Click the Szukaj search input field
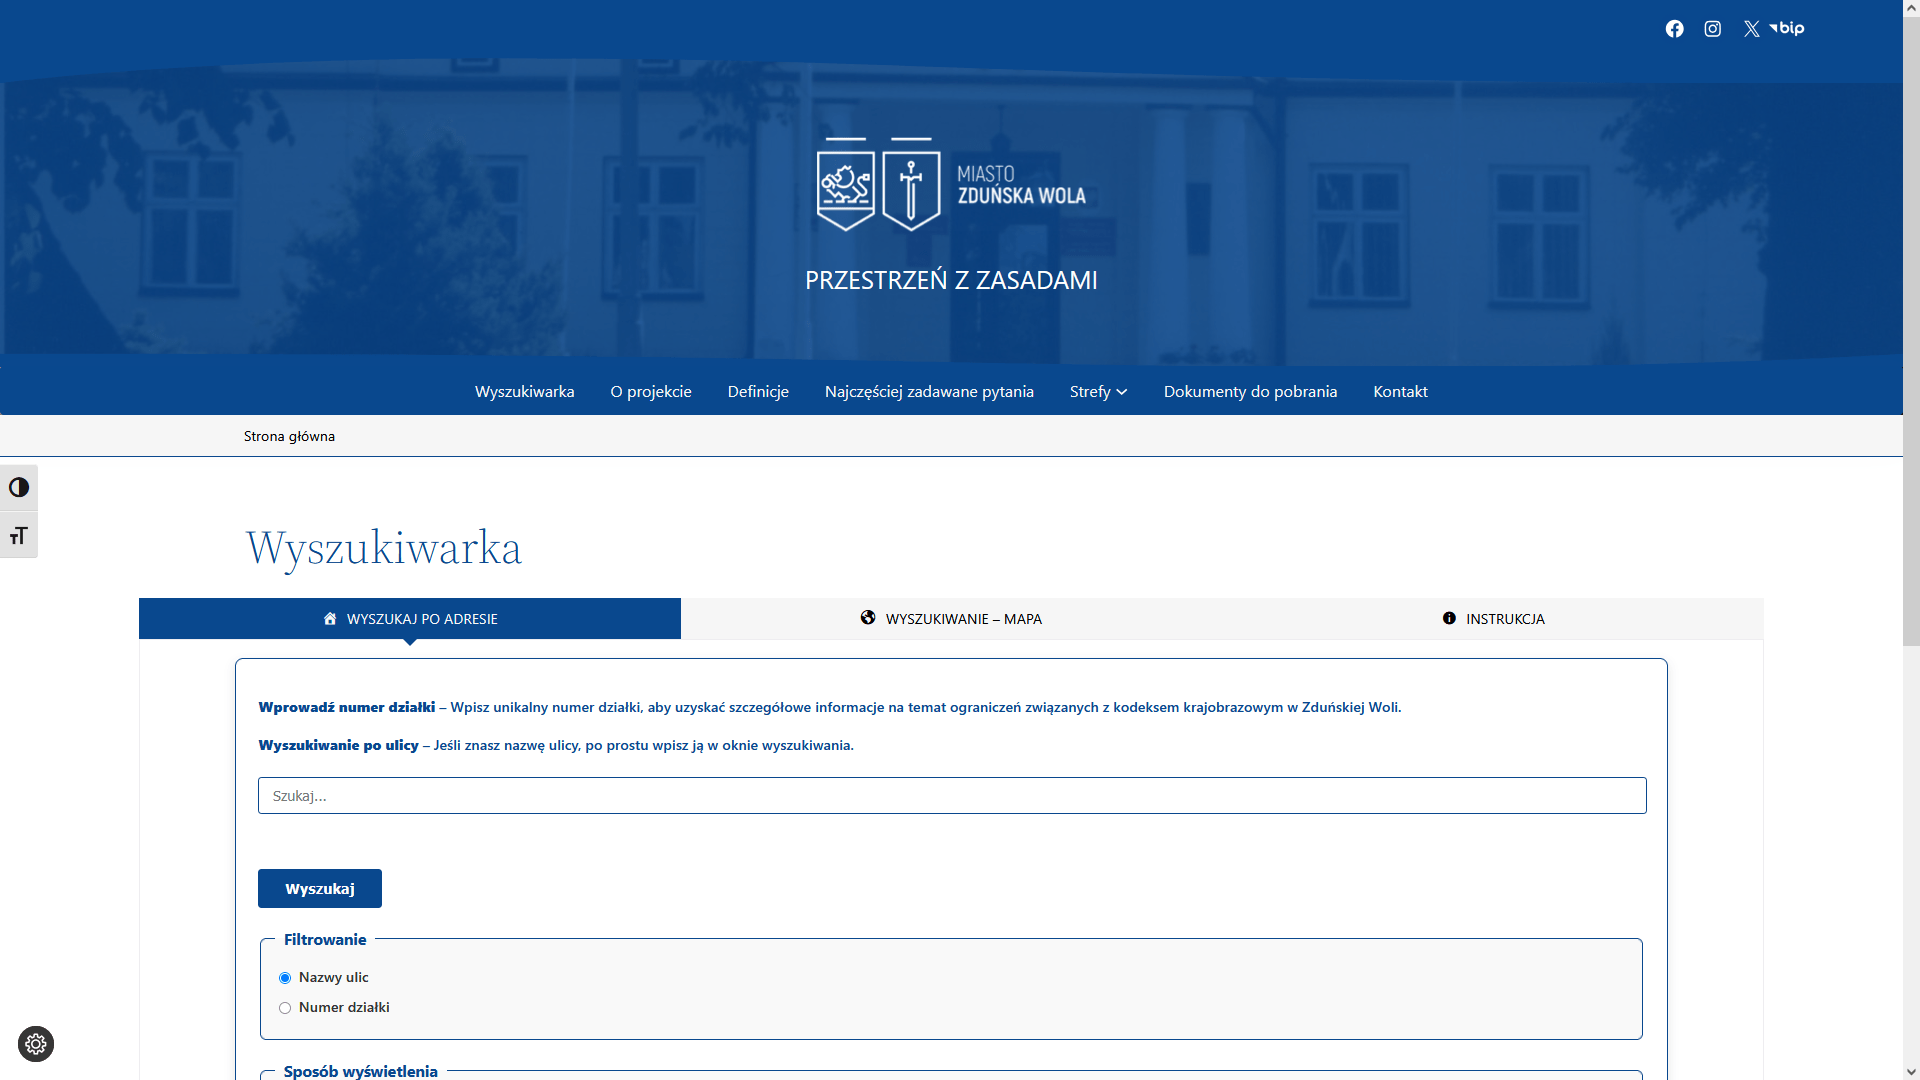The image size is (1920, 1080). (x=951, y=796)
